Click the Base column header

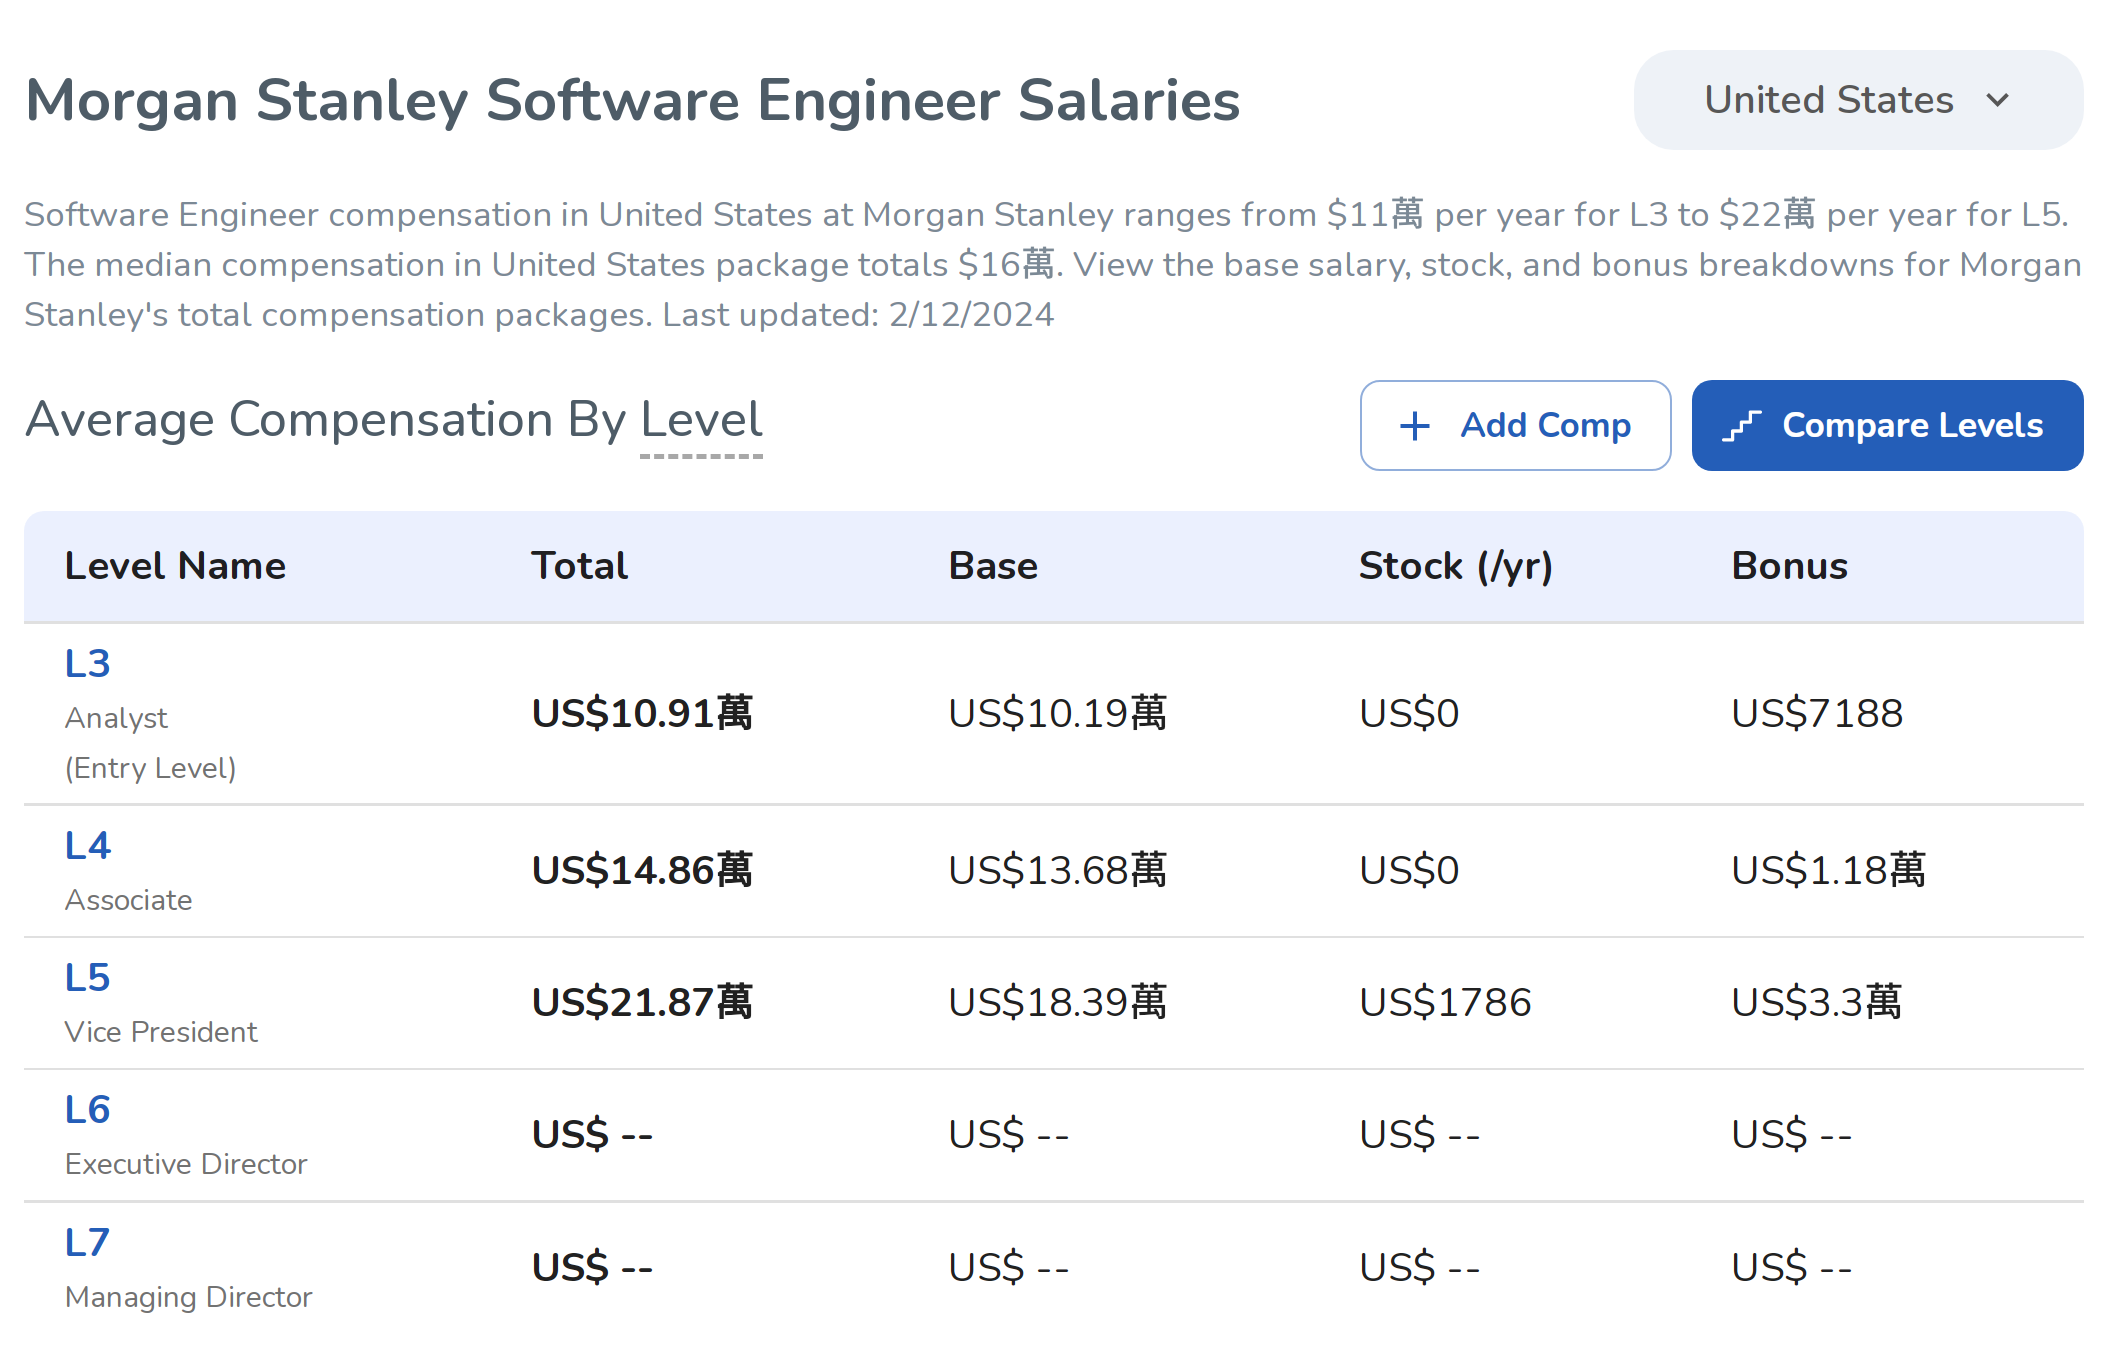pyautogui.click(x=993, y=566)
